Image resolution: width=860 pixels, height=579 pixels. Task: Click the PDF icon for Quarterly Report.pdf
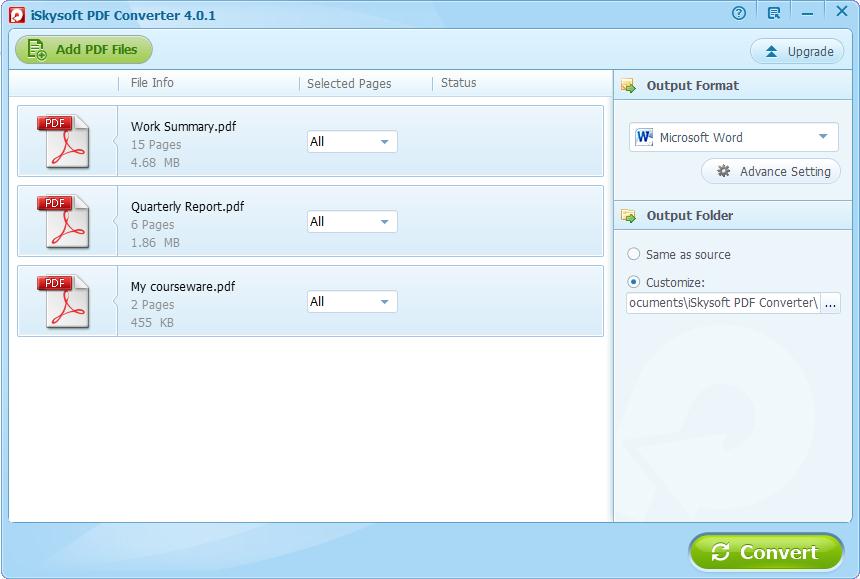point(63,221)
